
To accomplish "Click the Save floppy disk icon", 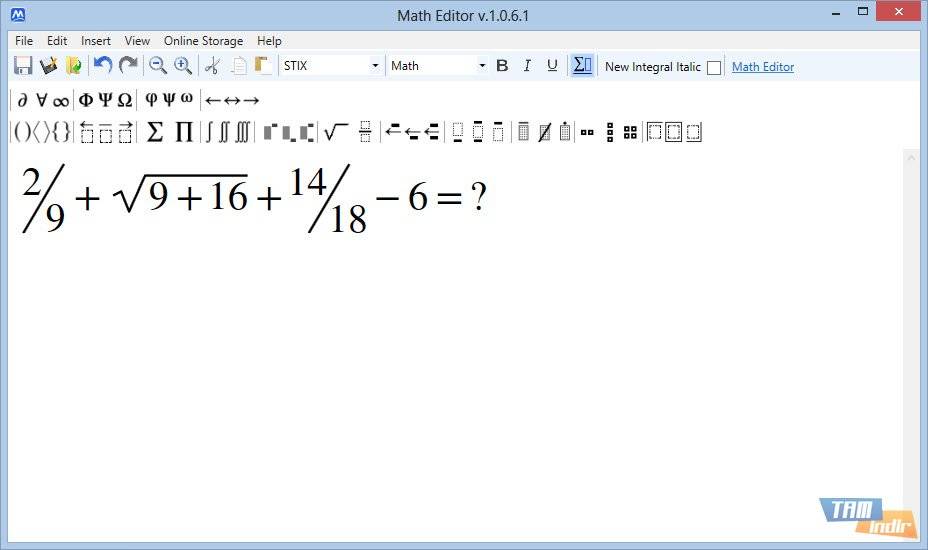I will coord(23,66).
